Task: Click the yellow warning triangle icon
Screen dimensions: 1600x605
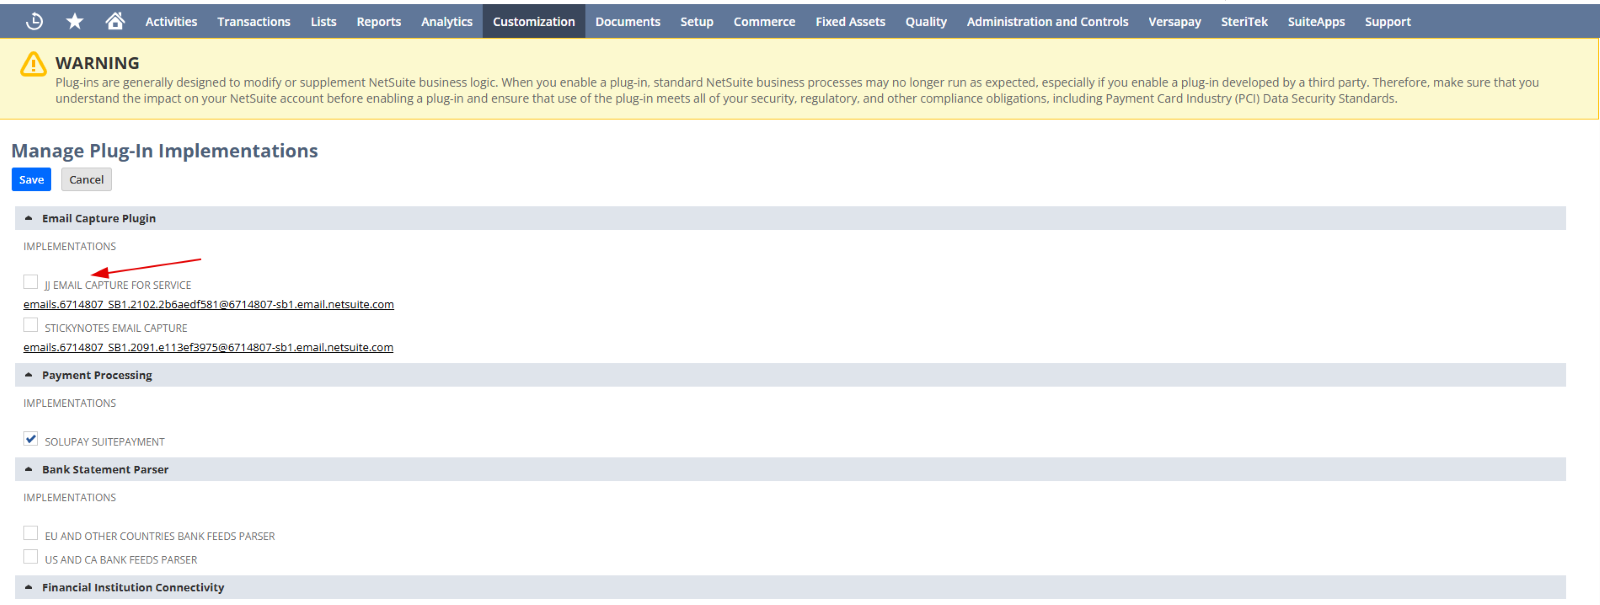Action: (x=33, y=64)
